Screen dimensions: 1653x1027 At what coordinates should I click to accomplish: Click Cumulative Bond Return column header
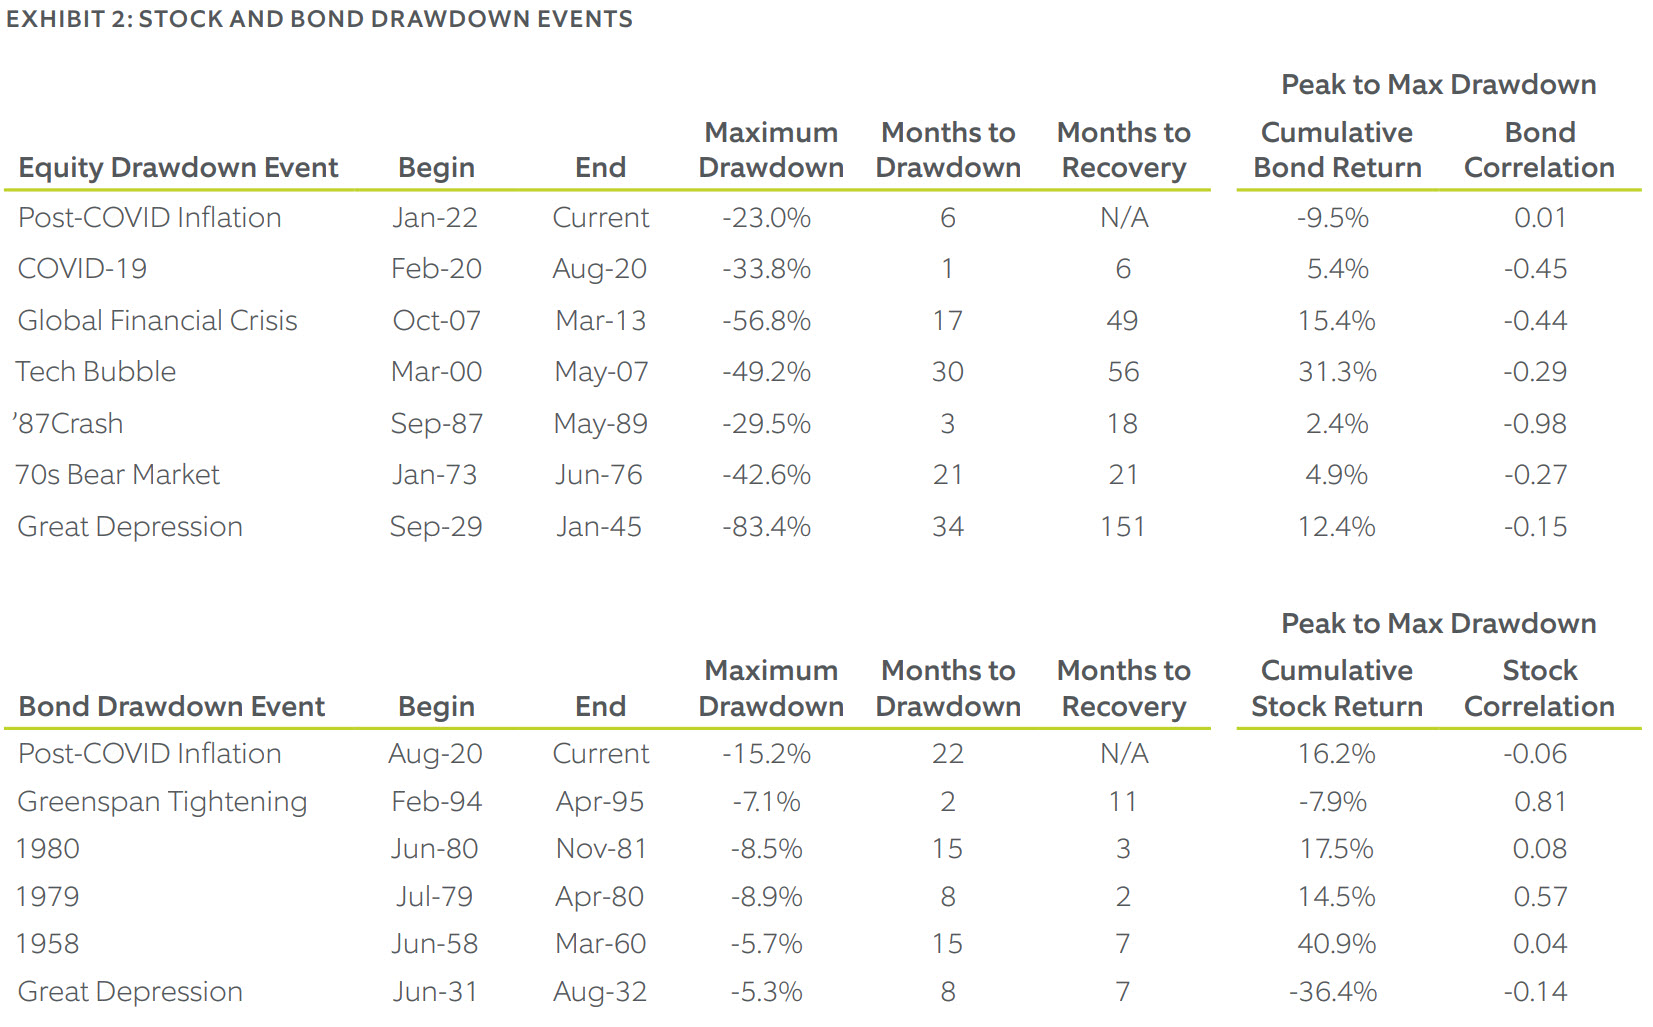coord(1337,150)
